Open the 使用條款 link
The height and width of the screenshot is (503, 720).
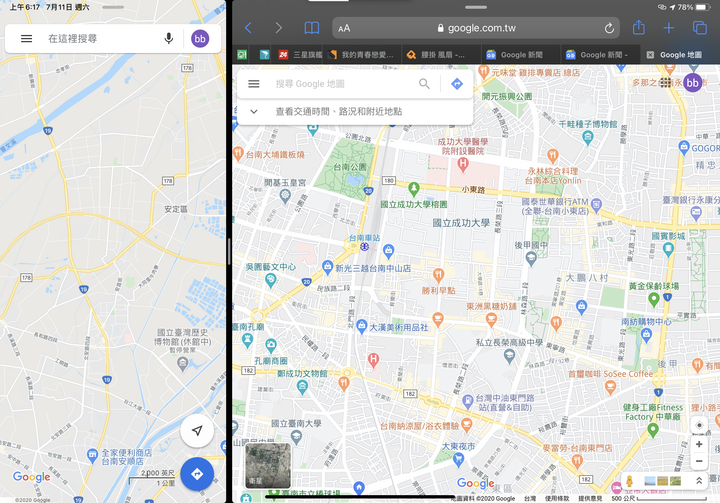[x=557, y=499]
